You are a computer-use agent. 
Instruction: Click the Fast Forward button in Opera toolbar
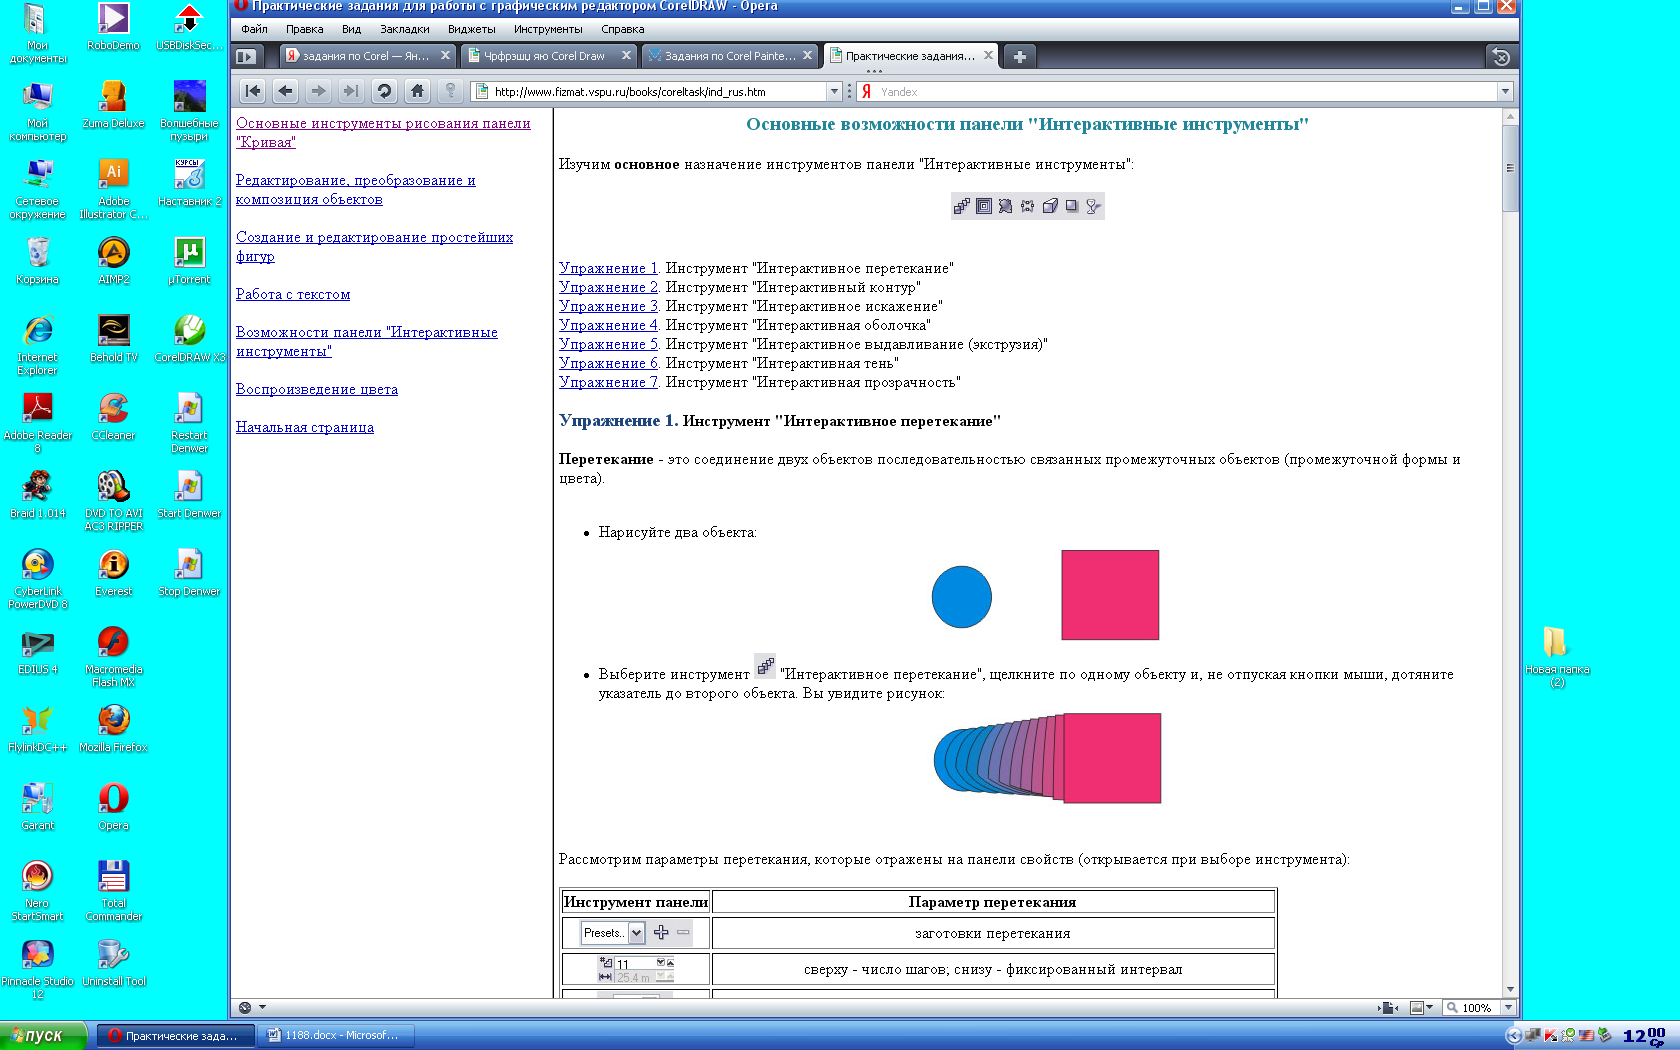click(351, 91)
